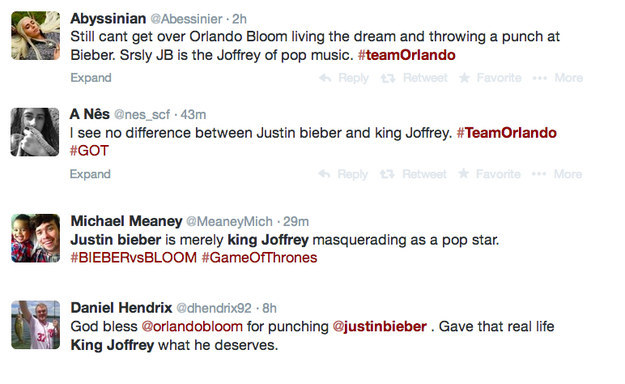Reply to A Nês's tweet
The height and width of the screenshot is (384, 625).
[x=343, y=174]
